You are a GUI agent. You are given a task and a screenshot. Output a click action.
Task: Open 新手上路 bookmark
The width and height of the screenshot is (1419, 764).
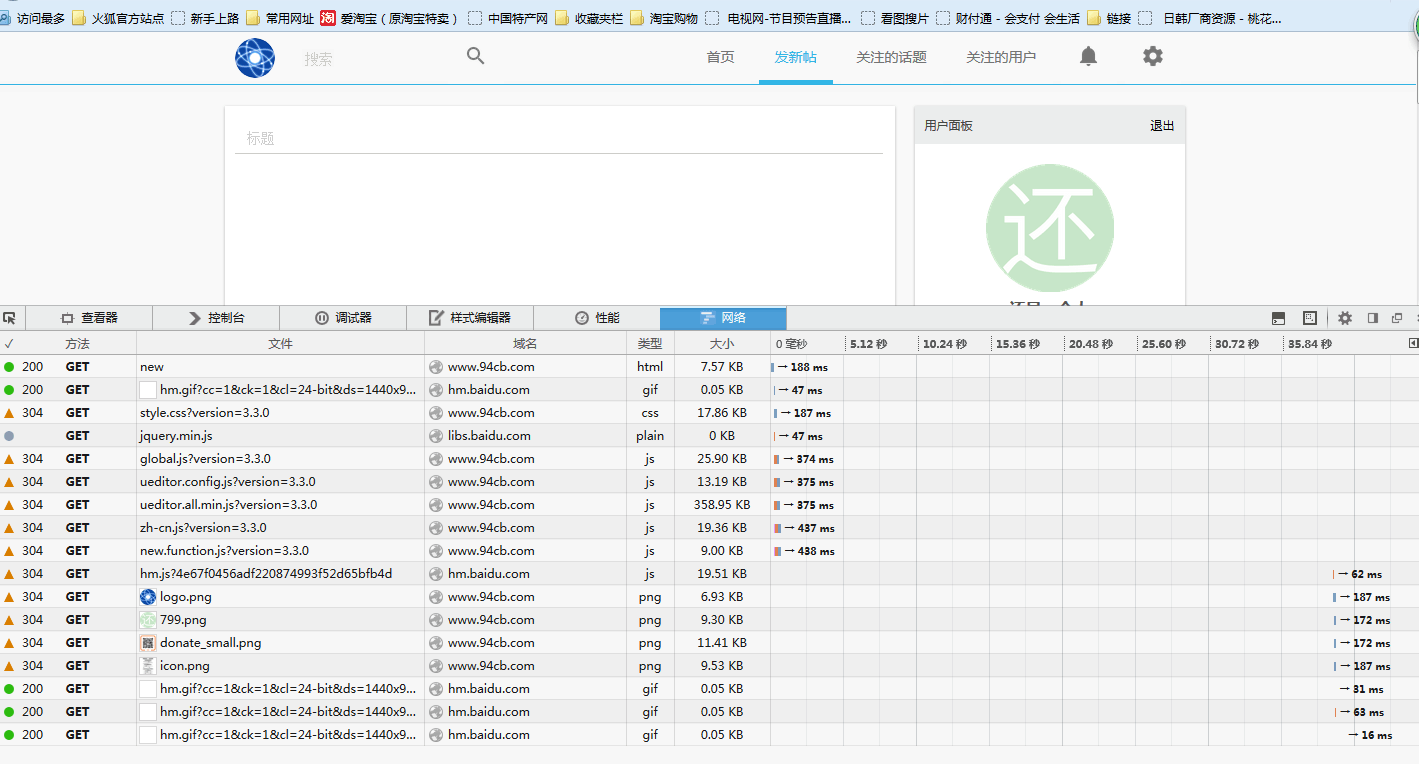(205, 18)
